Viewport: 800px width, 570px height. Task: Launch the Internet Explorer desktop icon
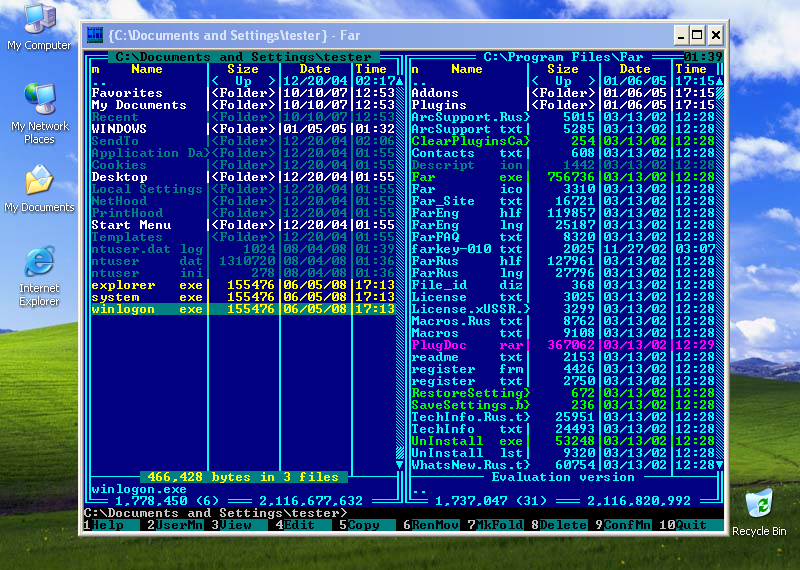pyautogui.click(x=40, y=276)
